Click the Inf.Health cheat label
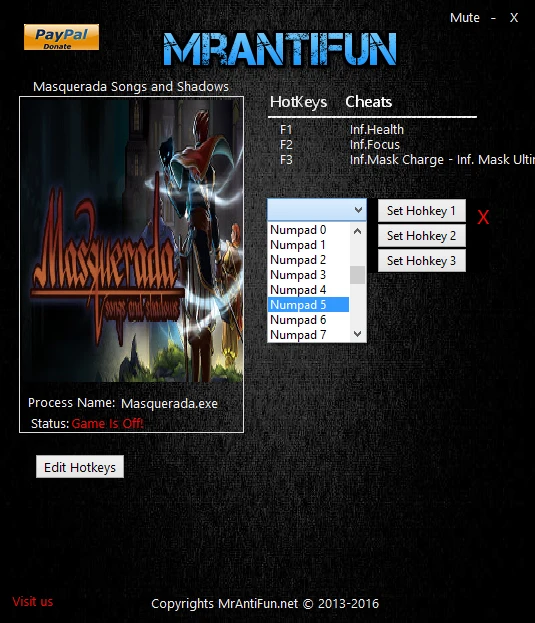The width and height of the screenshot is (535, 623). 377,130
